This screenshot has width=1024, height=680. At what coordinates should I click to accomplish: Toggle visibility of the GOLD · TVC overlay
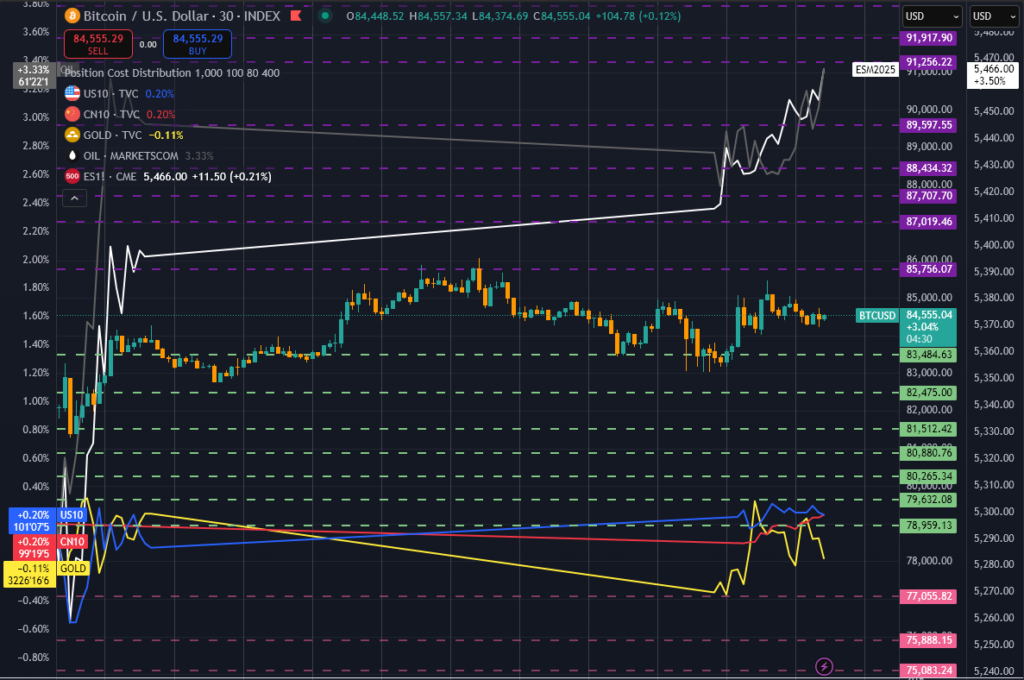[114, 134]
